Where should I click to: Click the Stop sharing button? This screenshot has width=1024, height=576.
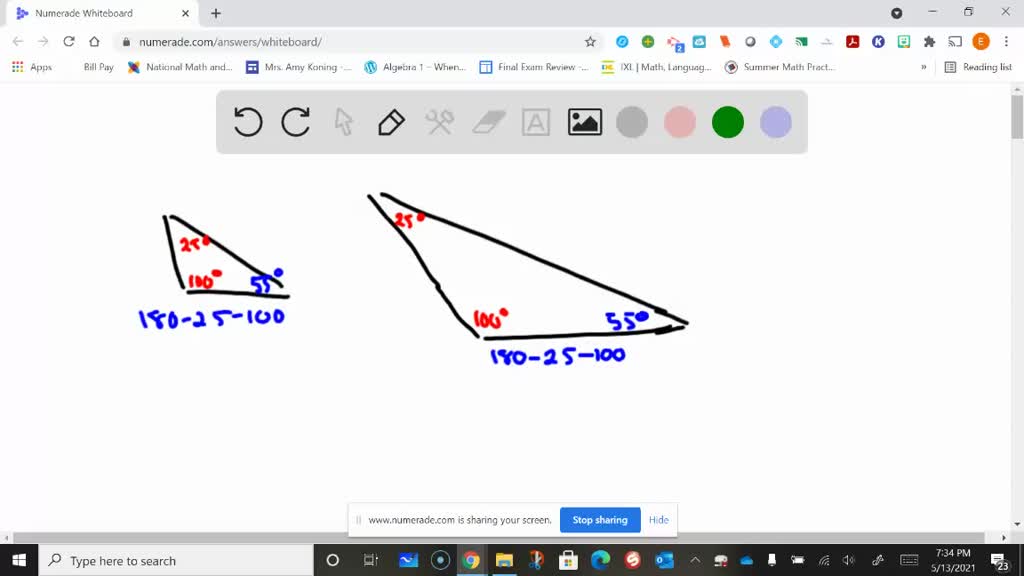(x=600, y=520)
